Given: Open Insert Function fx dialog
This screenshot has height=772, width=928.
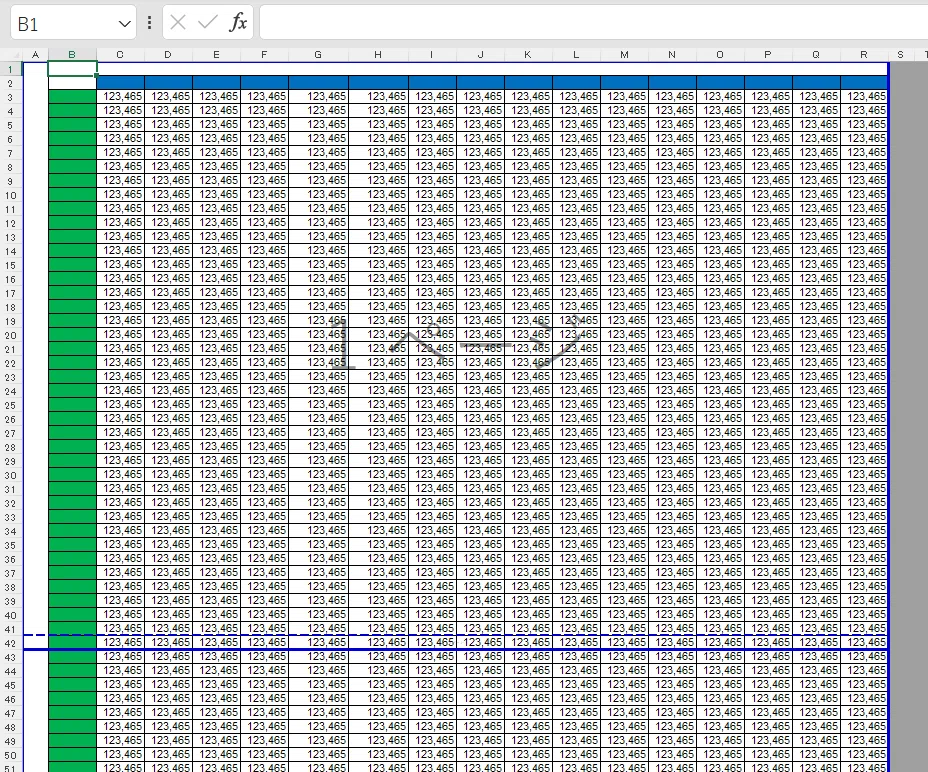Looking at the screenshot, I should click(x=238, y=22).
